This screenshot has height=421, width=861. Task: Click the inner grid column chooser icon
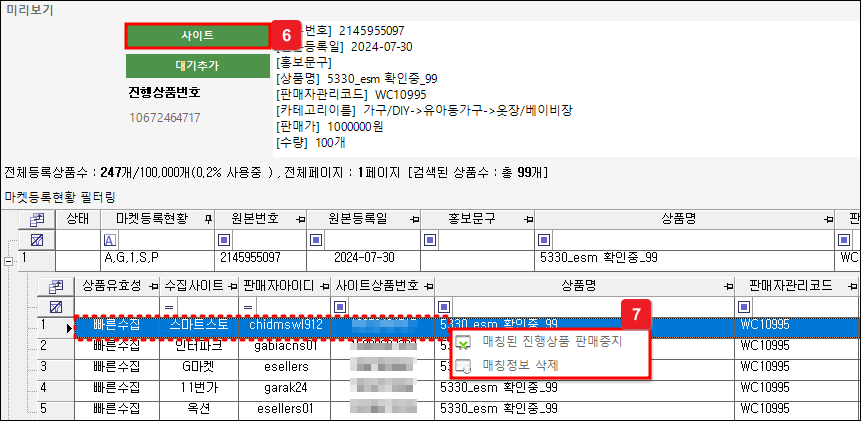tap(56, 286)
